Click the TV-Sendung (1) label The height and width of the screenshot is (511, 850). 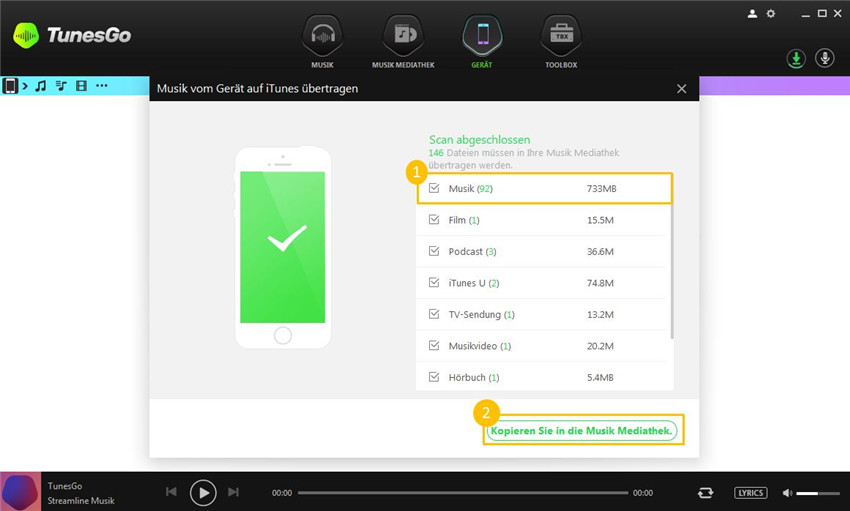click(481, 314)
